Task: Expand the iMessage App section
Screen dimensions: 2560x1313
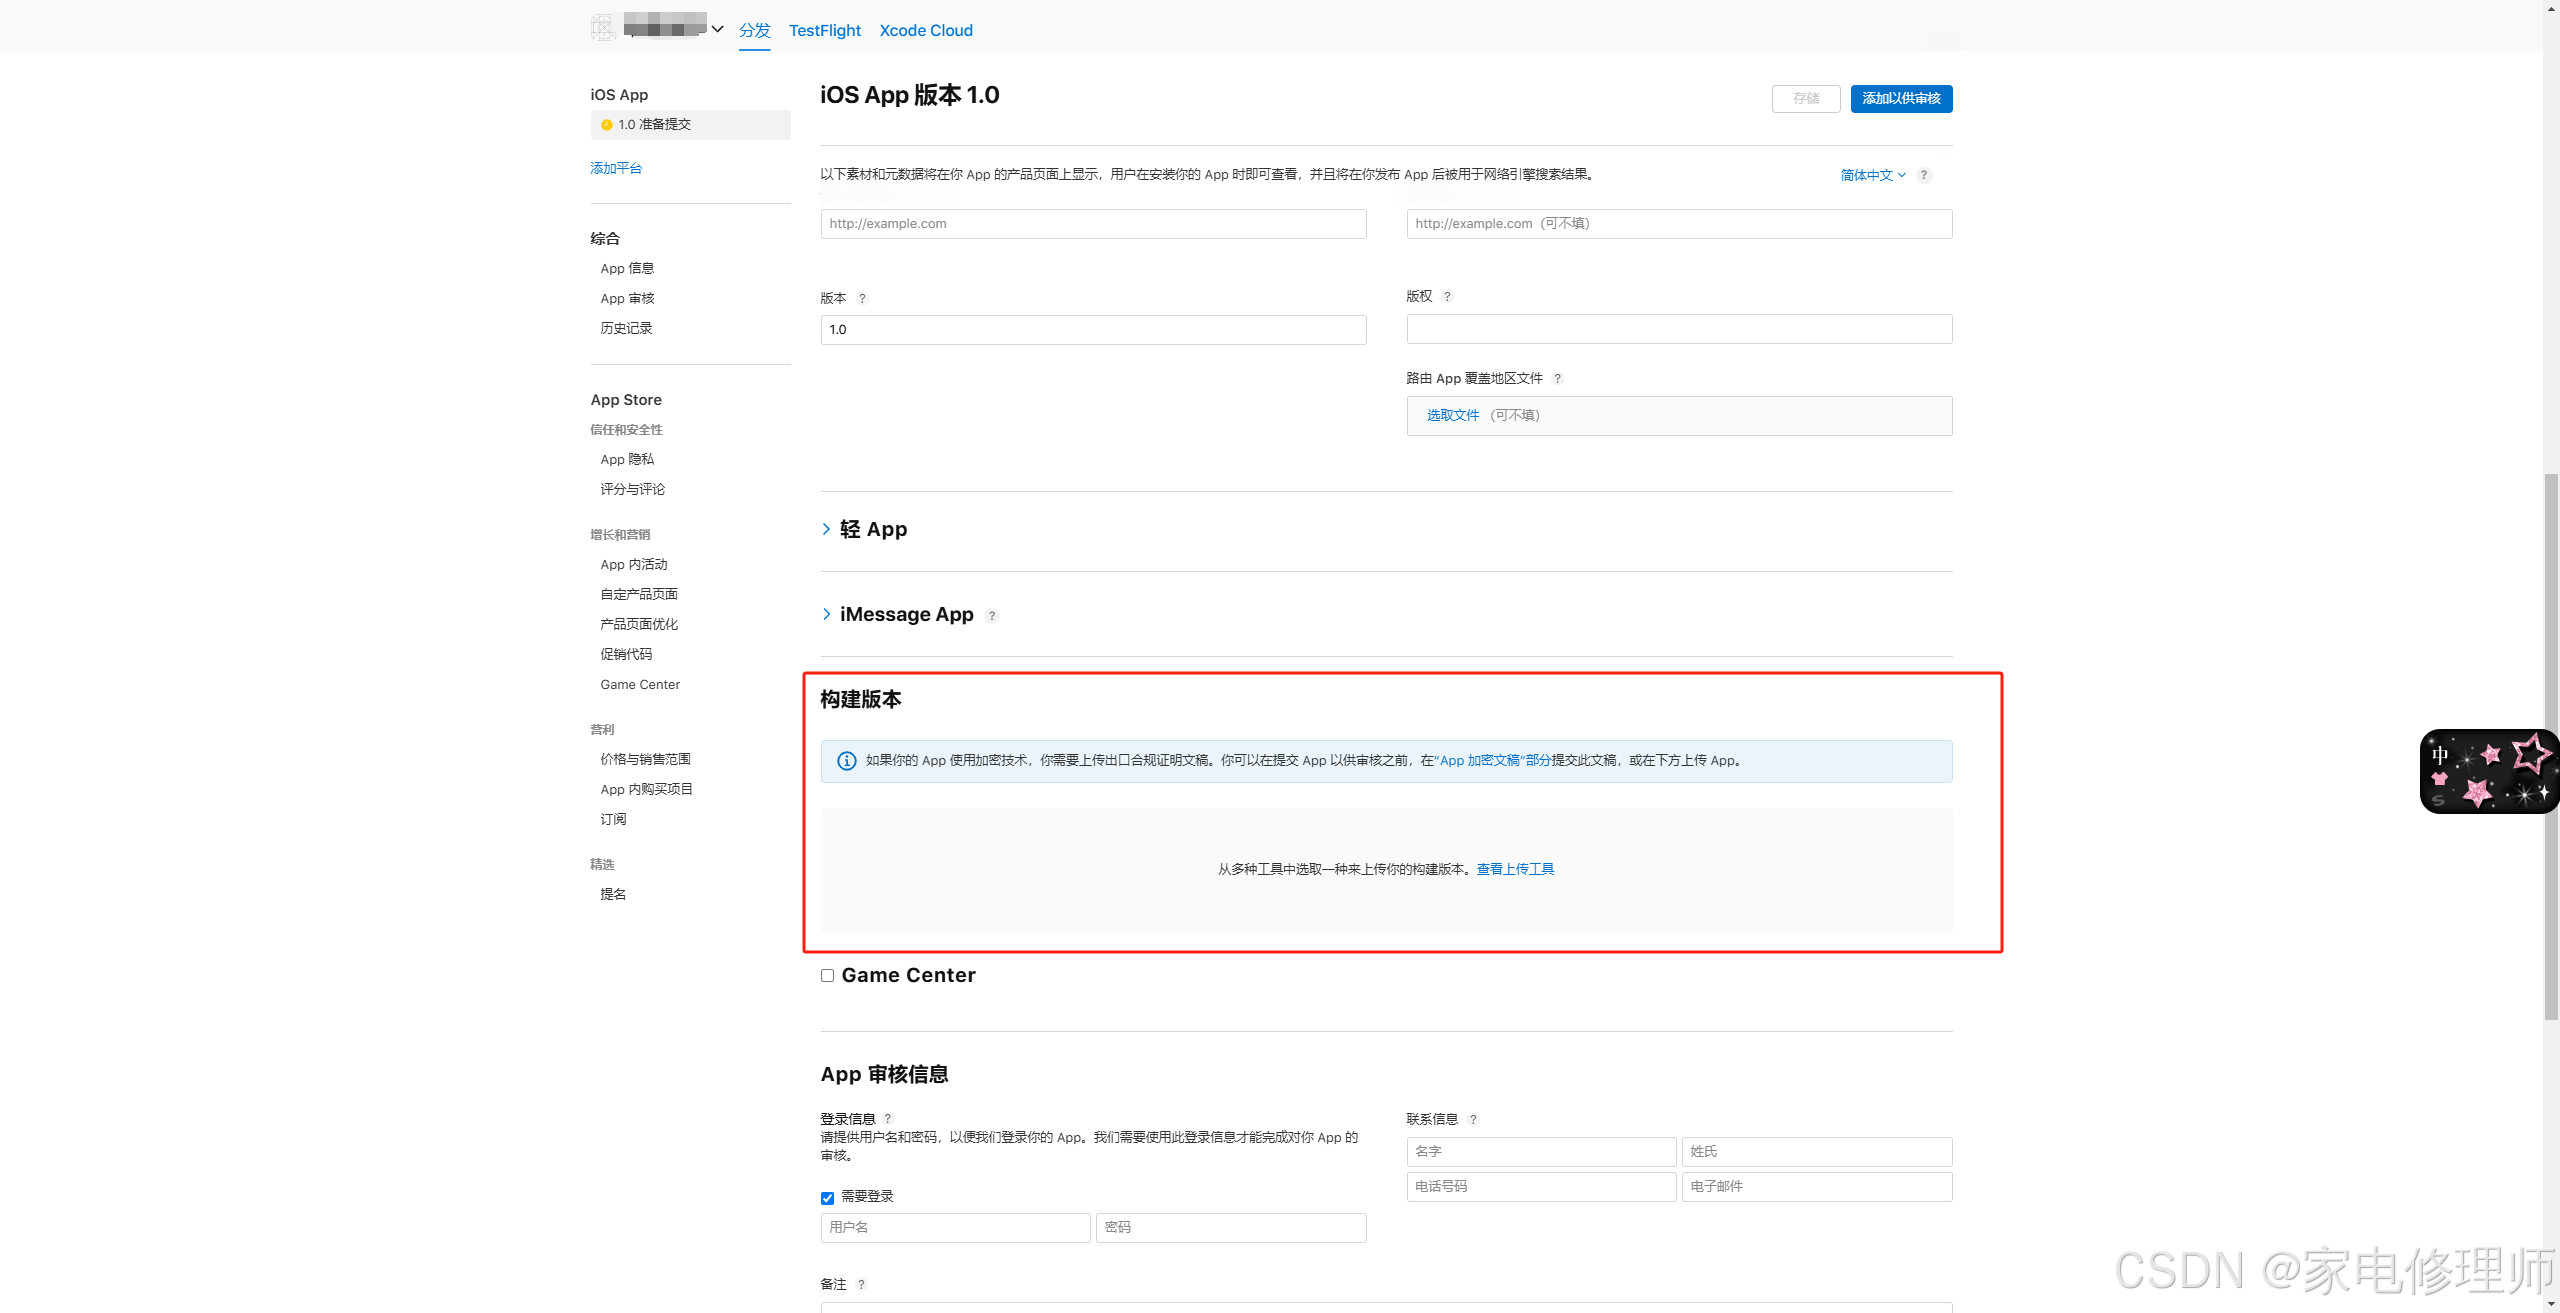Action: [x=826, y=614]
